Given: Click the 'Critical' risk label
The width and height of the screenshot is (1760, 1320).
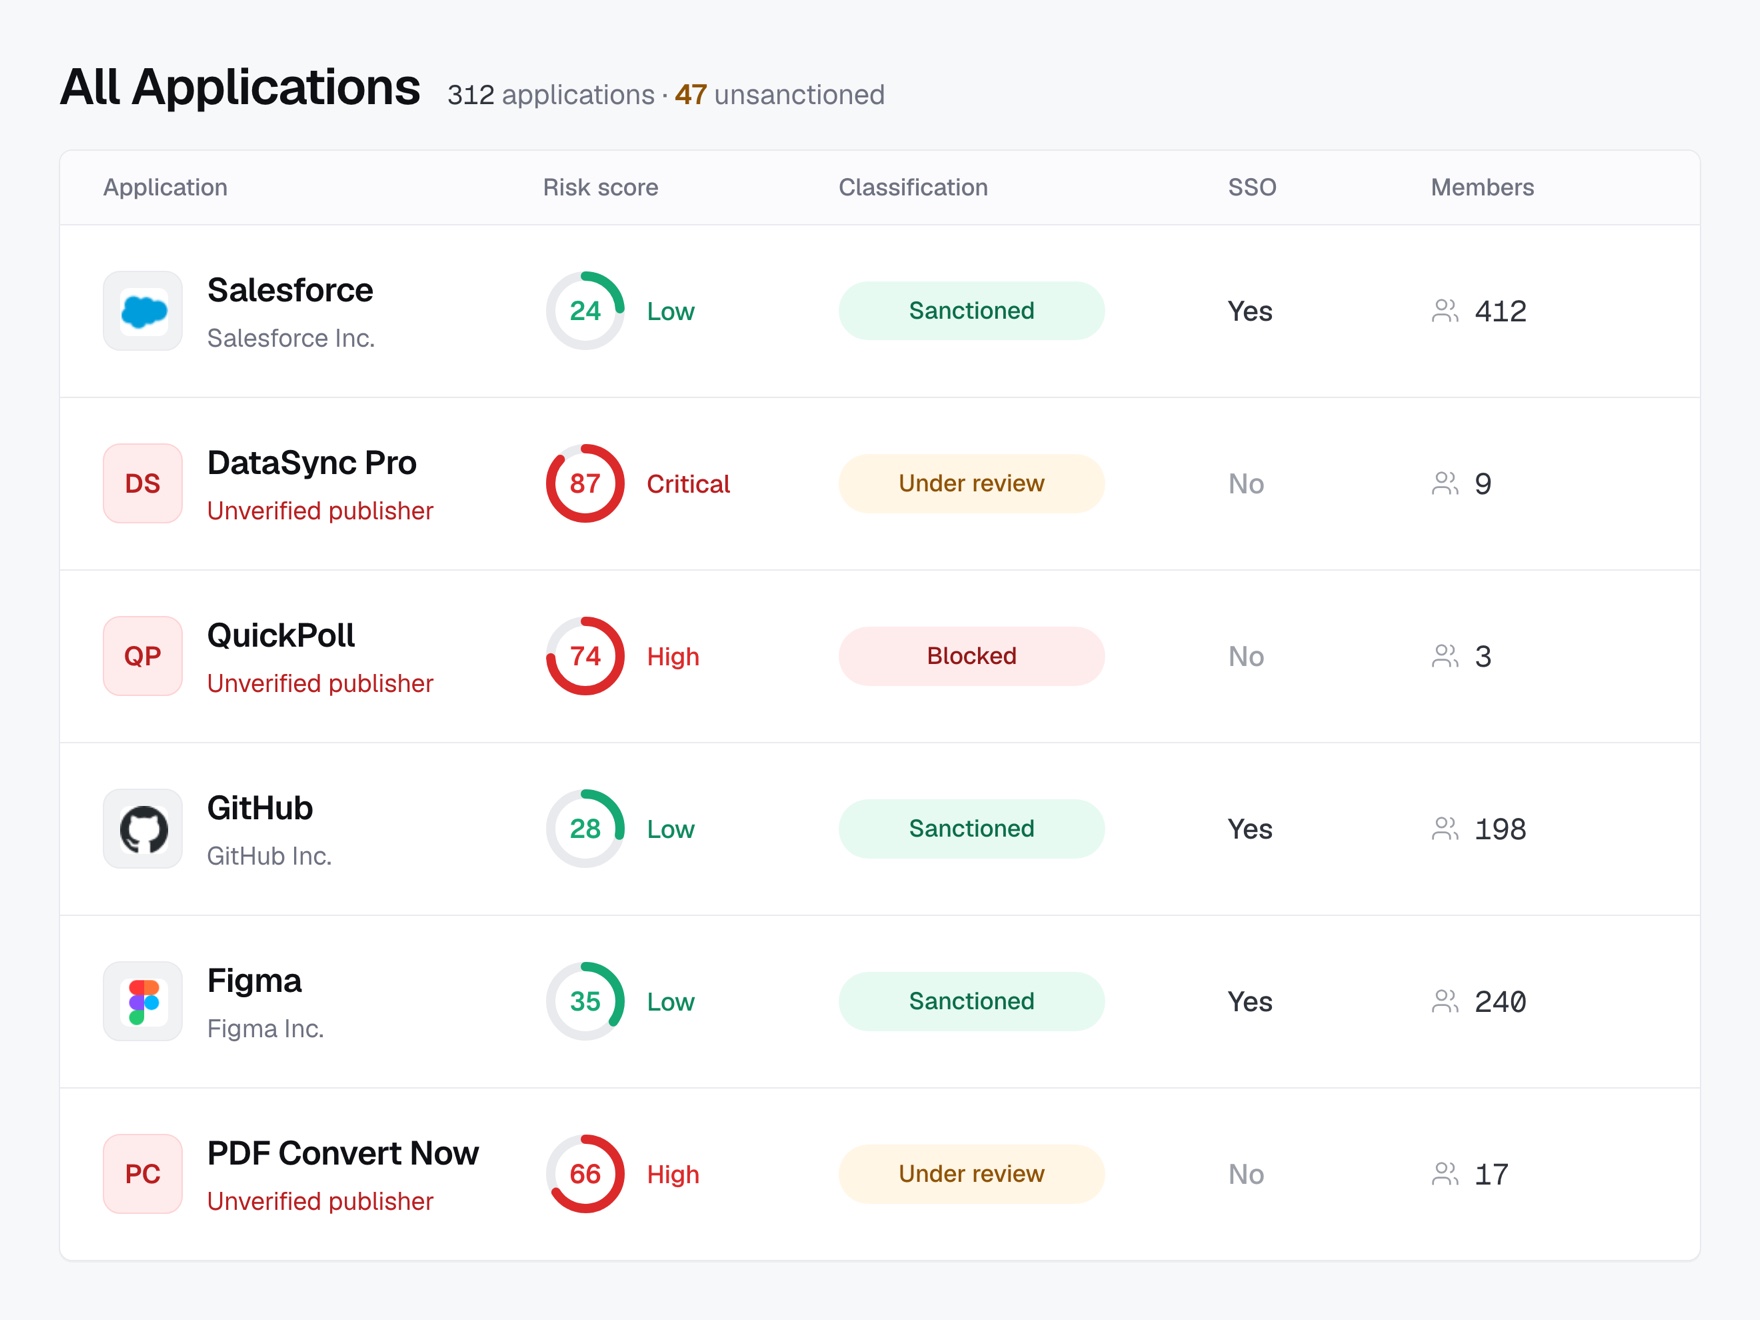Looking at the screenshot, I should [688, 484].
